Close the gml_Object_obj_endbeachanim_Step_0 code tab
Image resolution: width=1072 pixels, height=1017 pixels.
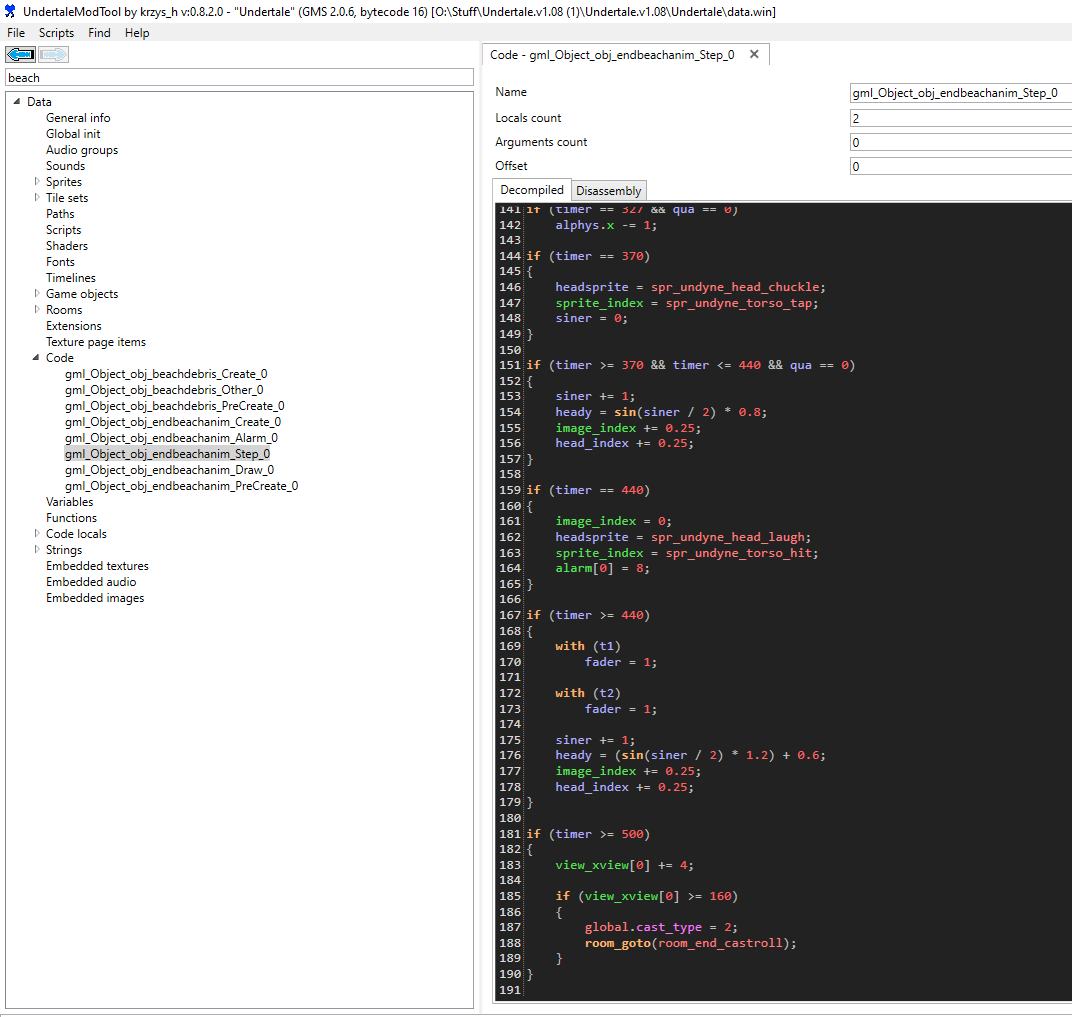pos(754,54)
